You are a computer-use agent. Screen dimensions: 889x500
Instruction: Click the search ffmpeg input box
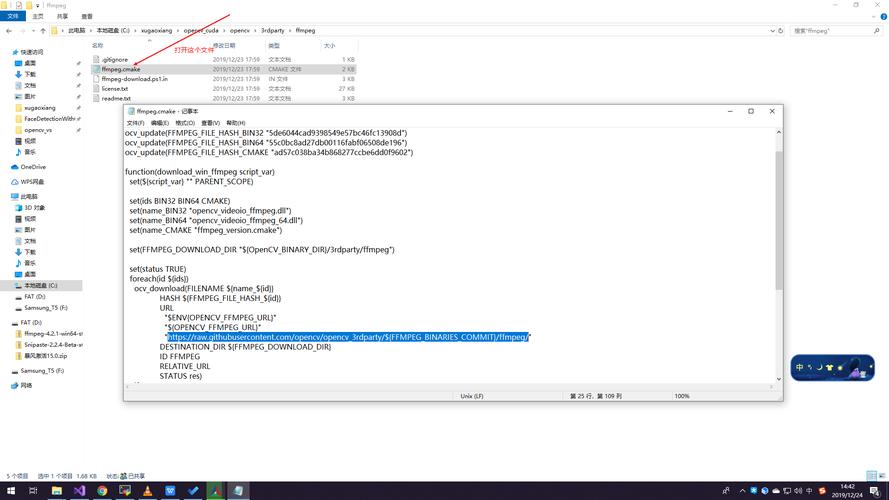[832, 31]
